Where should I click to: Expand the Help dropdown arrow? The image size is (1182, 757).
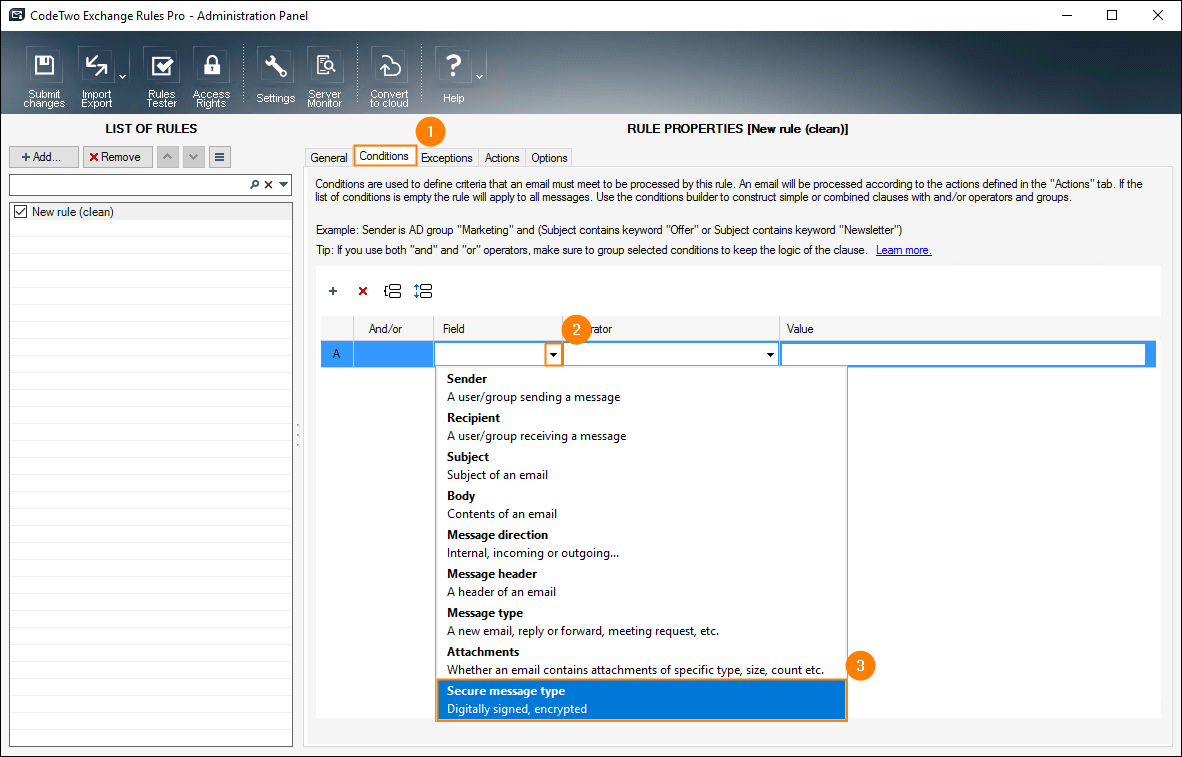[479, 76]
